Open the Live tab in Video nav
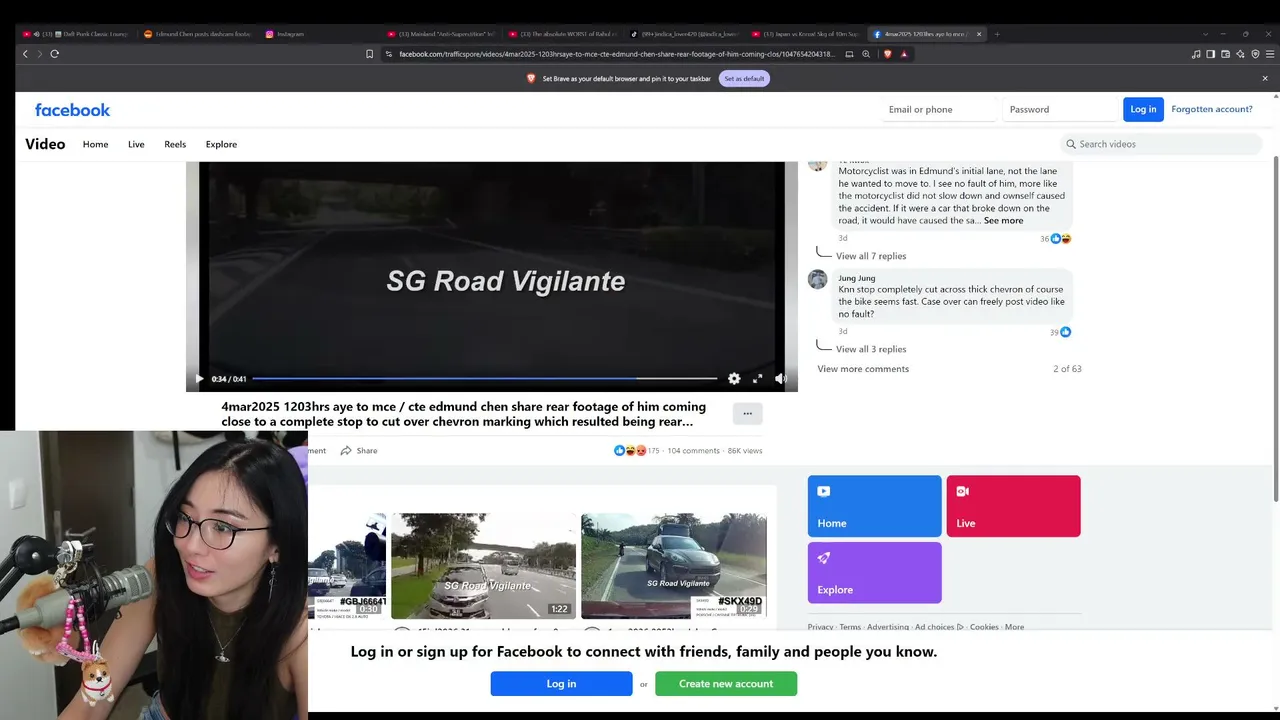This screenshot has height=720, width=1280. [x=136, y=144]
